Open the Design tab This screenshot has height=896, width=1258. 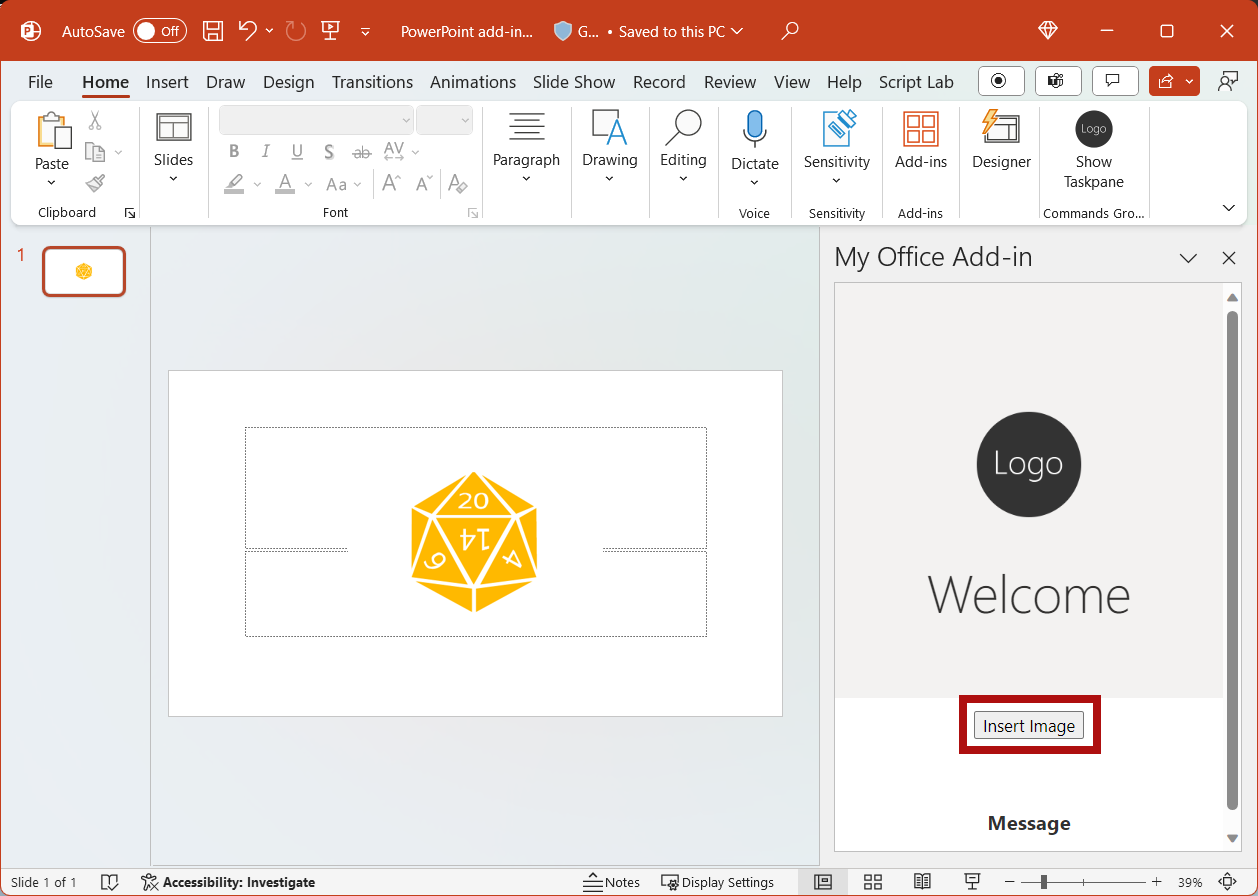289,82
